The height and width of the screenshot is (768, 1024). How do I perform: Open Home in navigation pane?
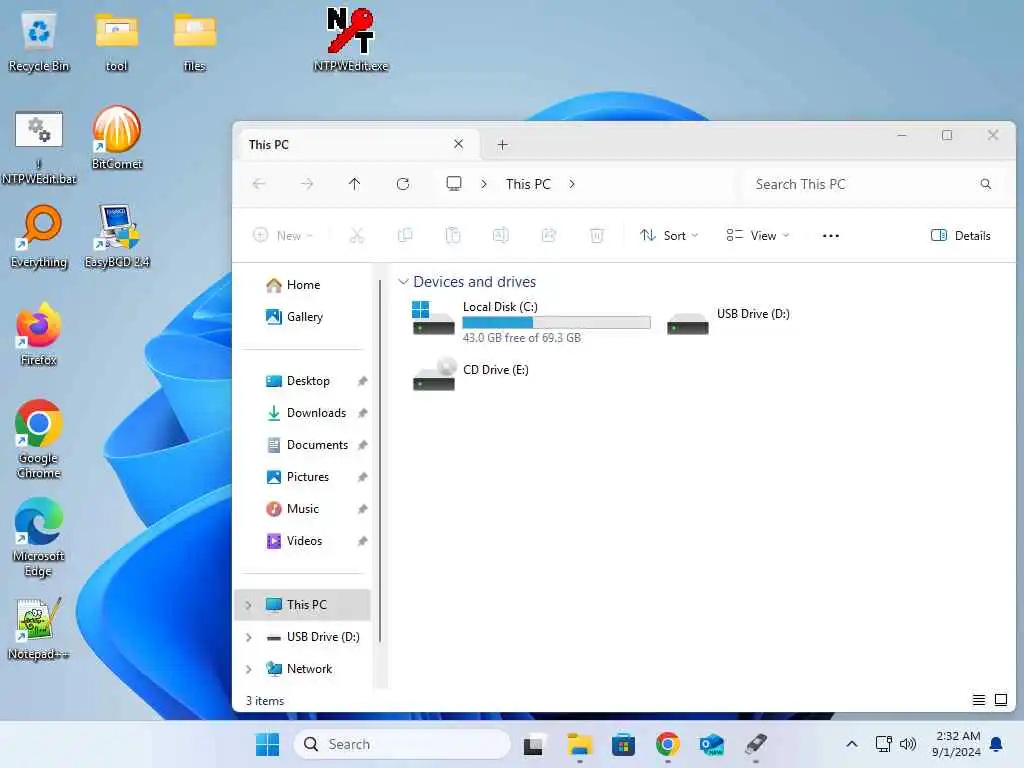[304, 285]
